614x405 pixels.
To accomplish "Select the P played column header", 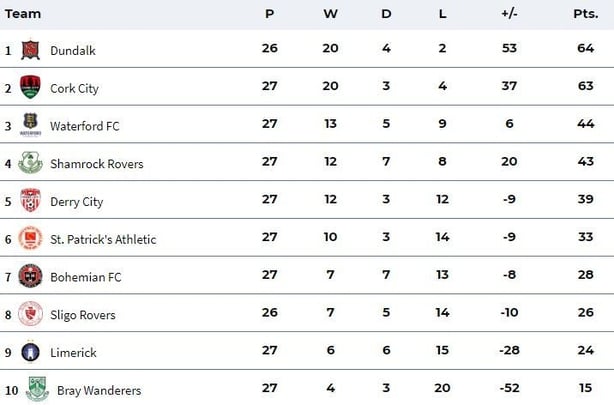I will 269,14.
